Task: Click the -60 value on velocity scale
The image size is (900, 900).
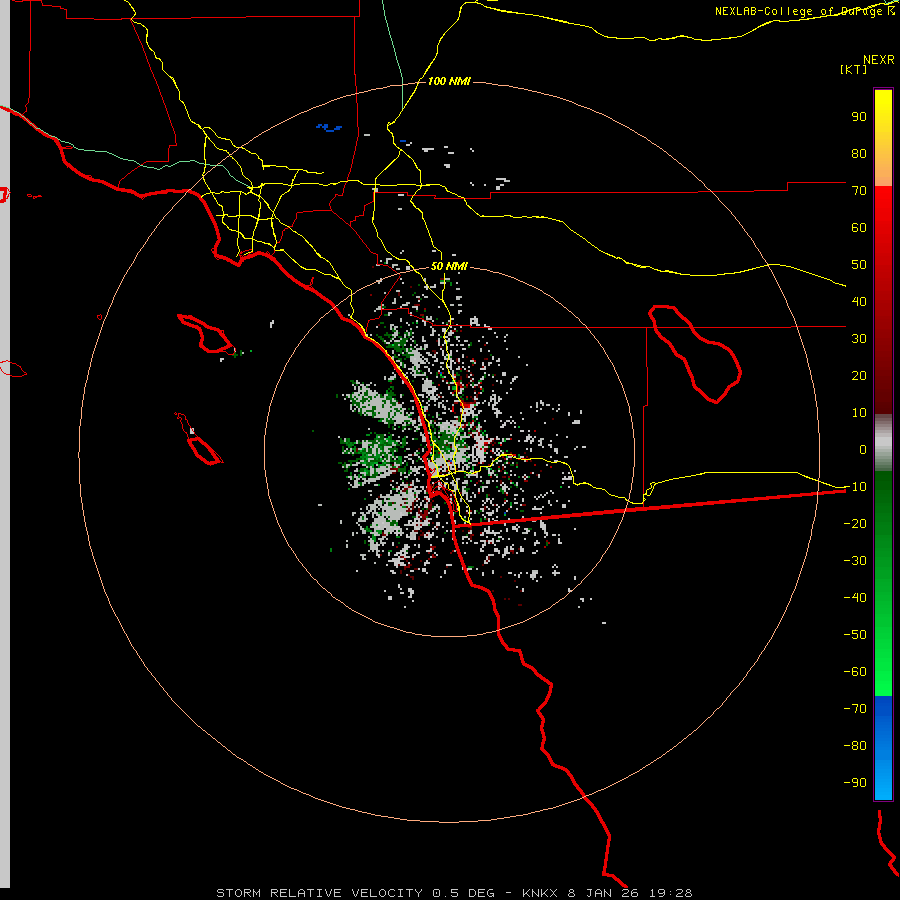Action: (855, 672)
